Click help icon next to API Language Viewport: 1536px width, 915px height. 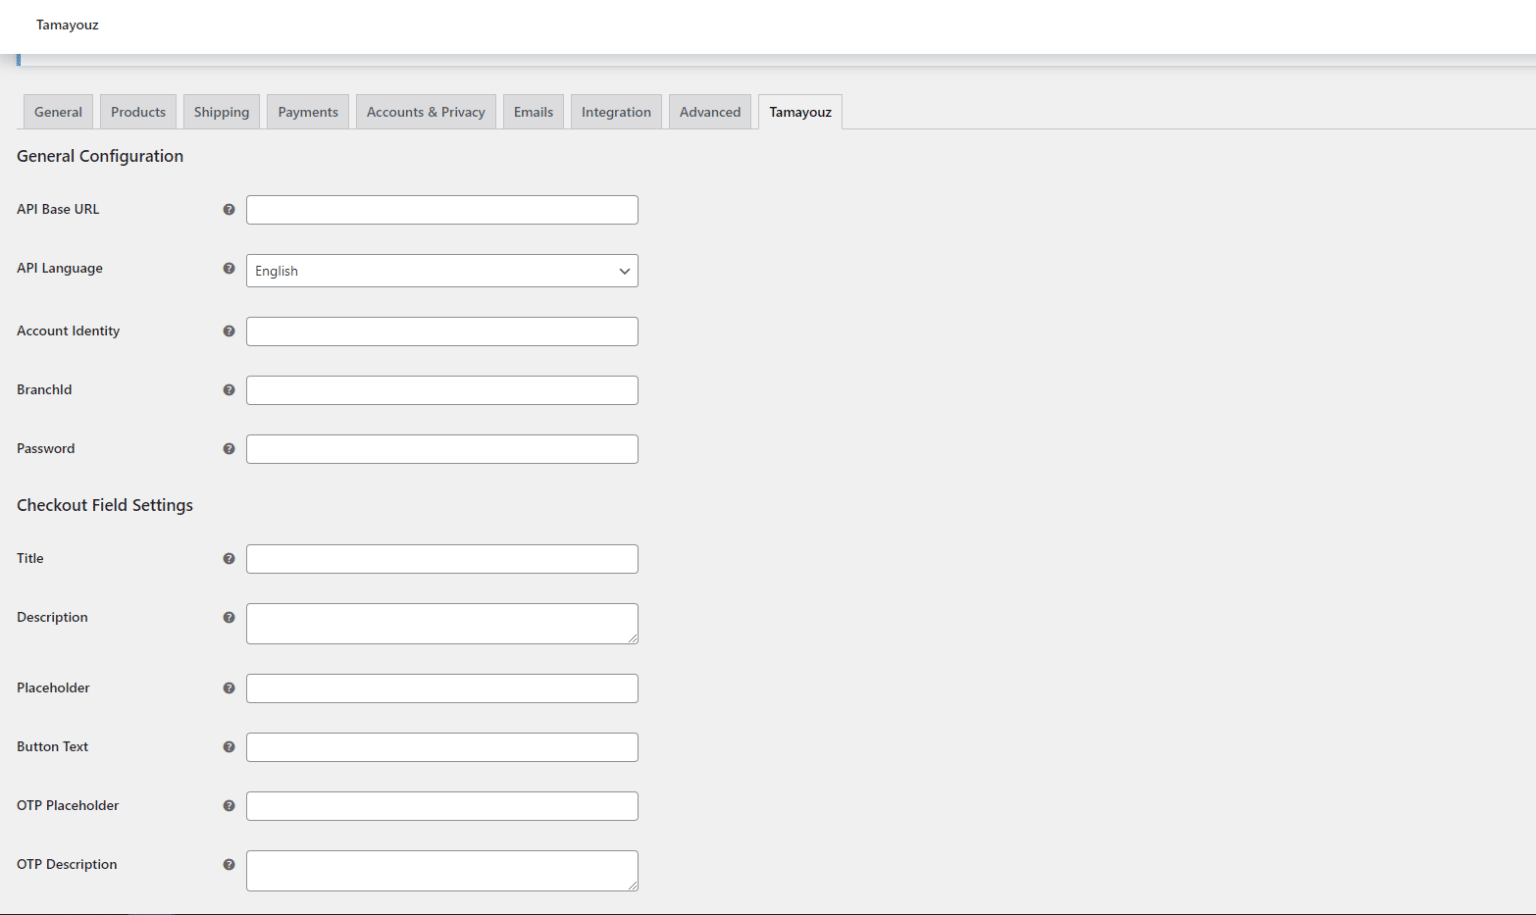pyautogui.click(x=229, y=268)
